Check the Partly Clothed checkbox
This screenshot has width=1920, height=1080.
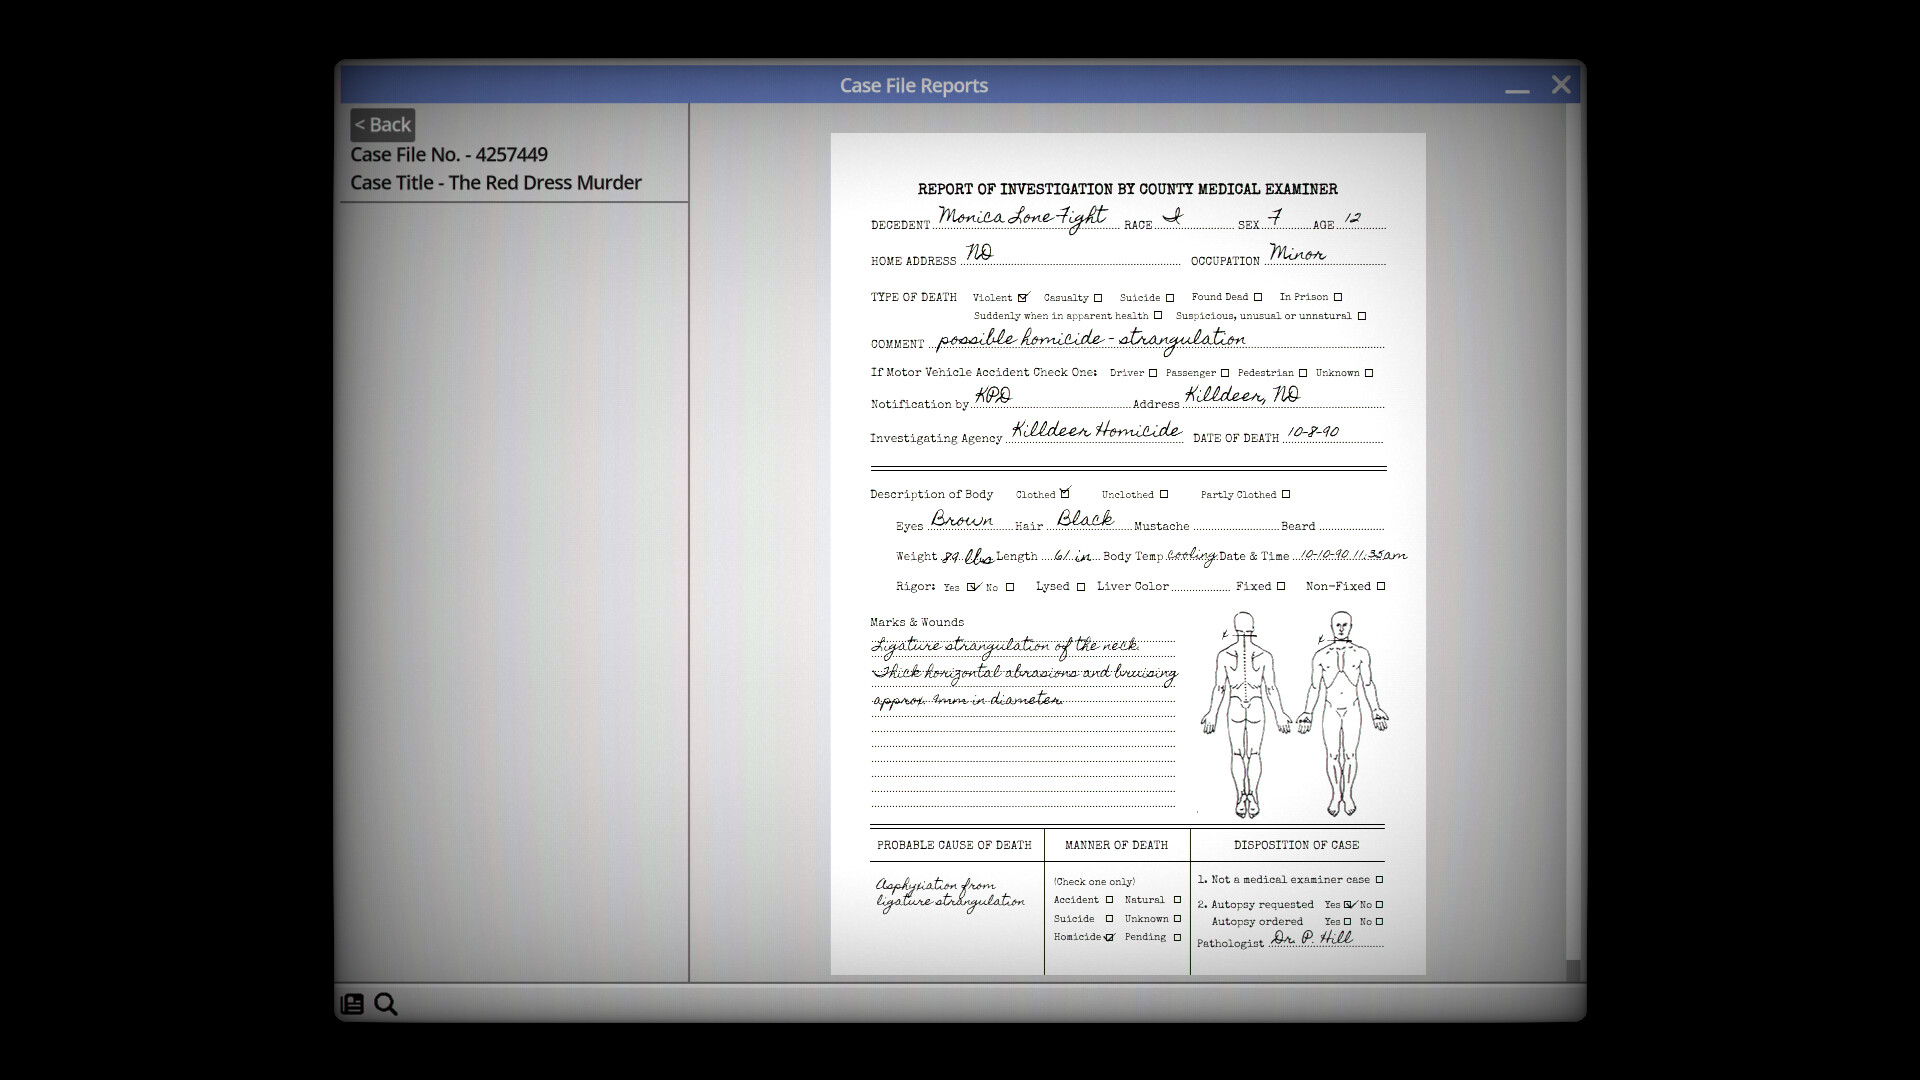tap(1286, 493)
